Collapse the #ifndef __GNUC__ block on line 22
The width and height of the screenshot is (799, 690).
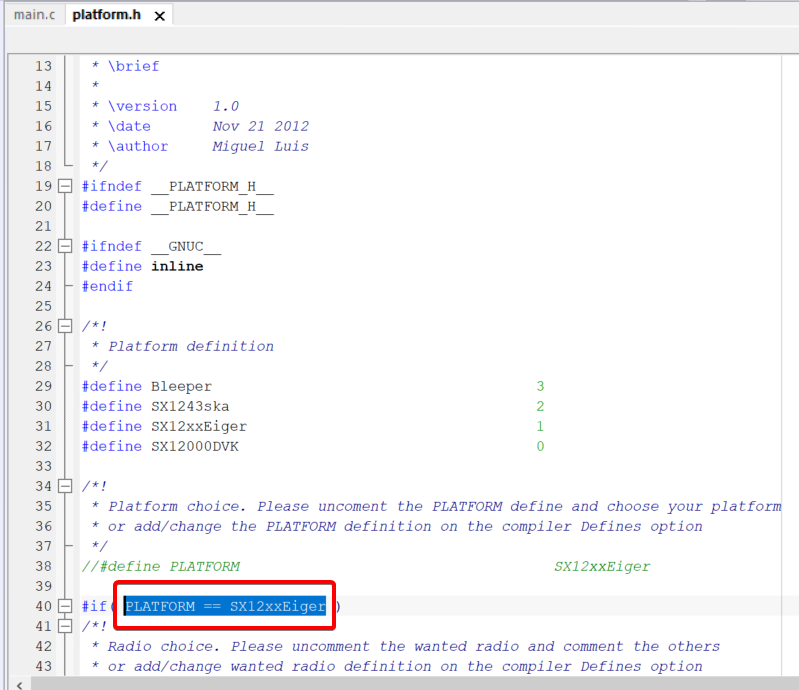click(66, 246)
